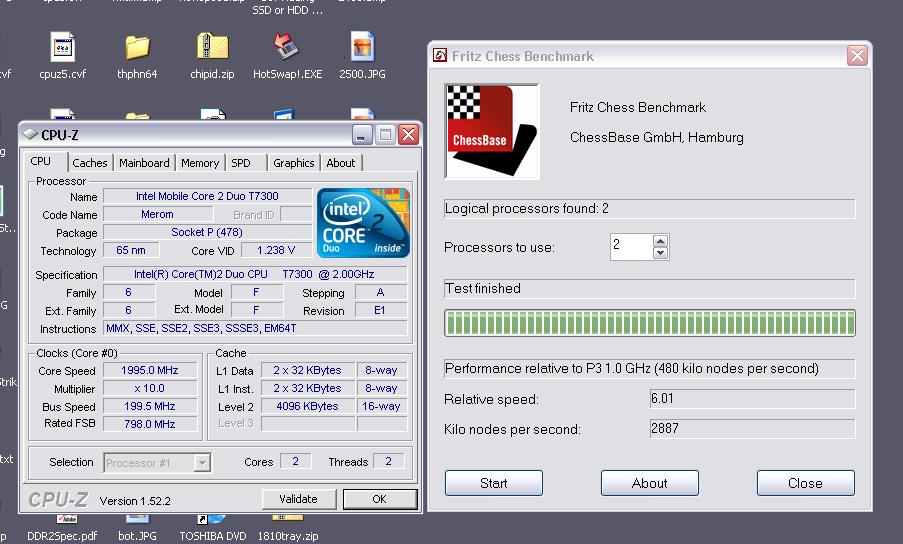Decrease processors to use with down arrow
This screenshot has width=903, height=544.
coord(661,253)
